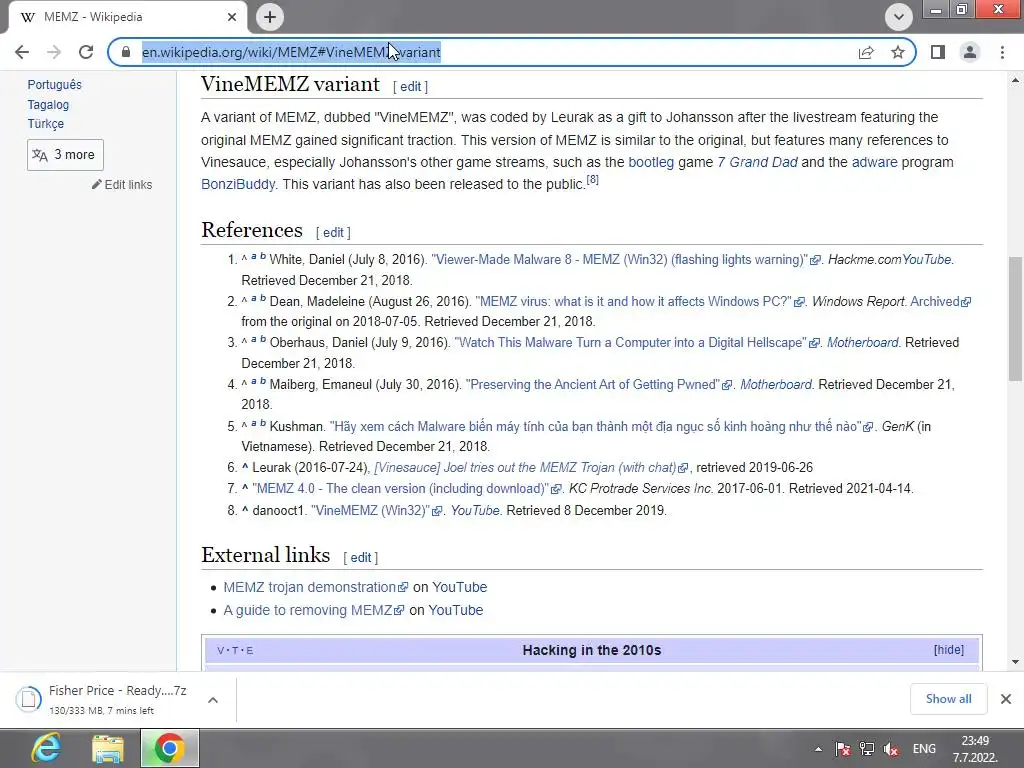
Task: Open the Türkçe language link
Action: 46,123
